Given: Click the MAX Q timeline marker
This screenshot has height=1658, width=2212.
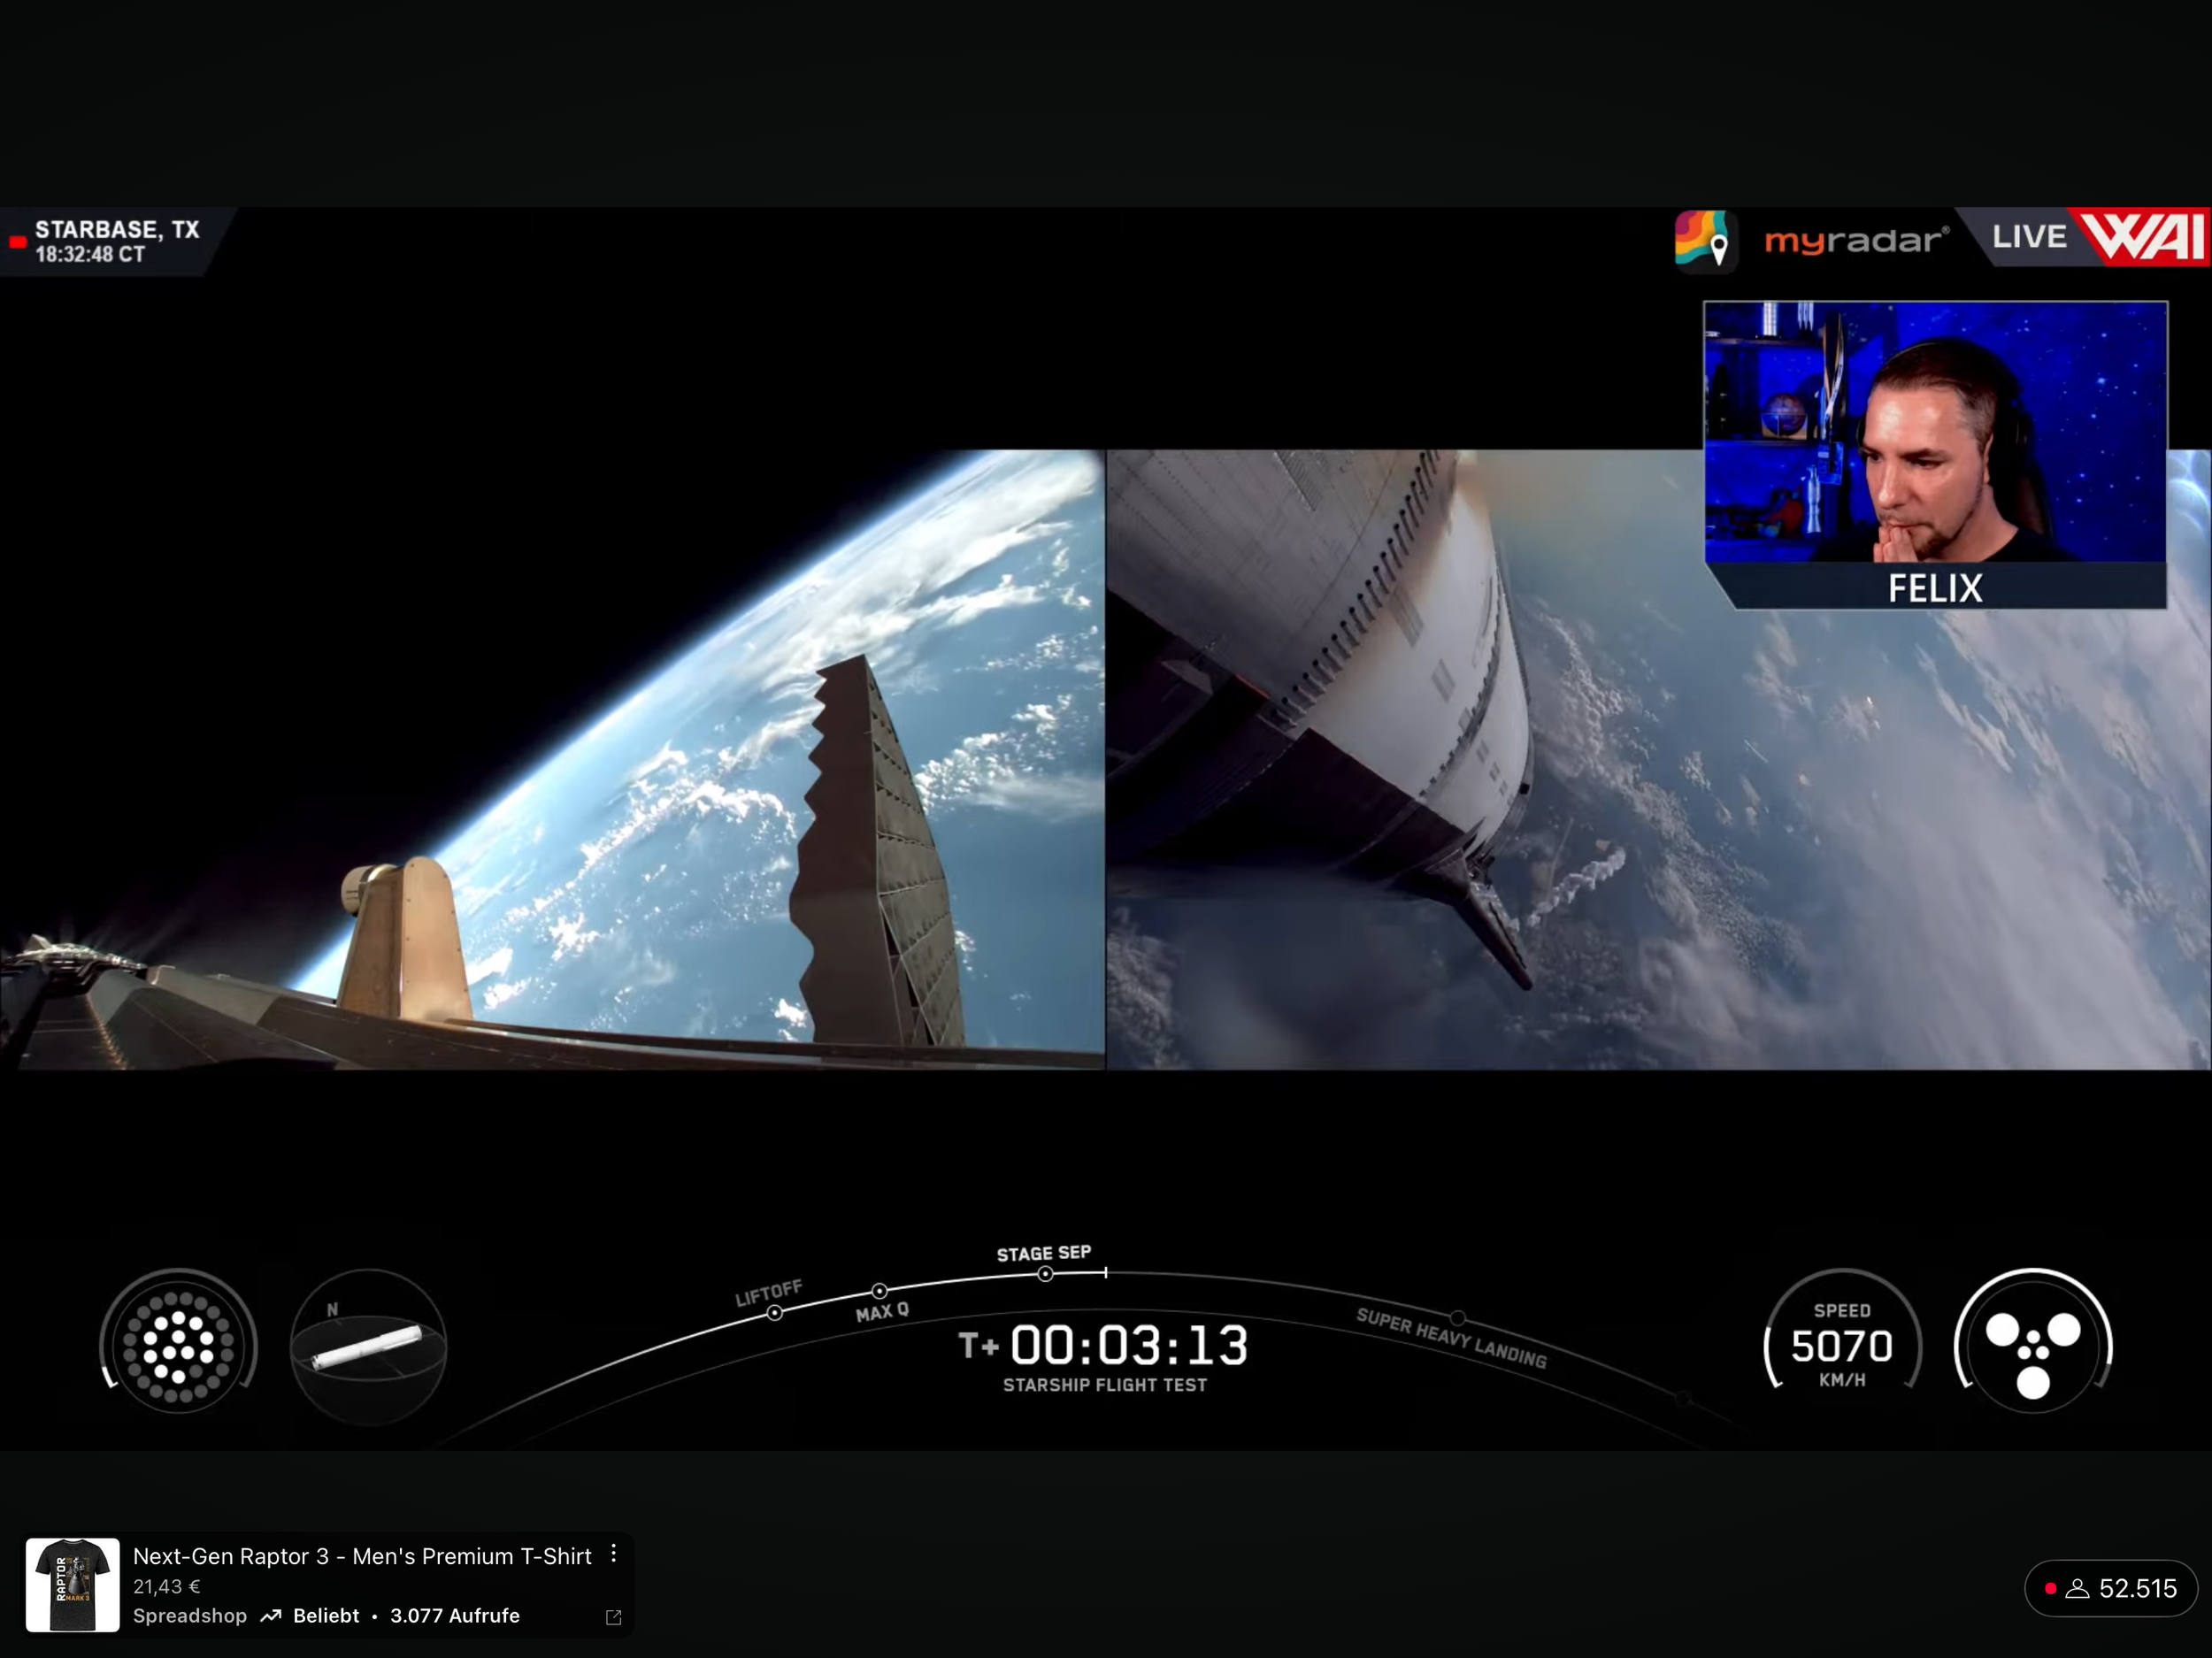Looking at the screenshot, I should click(879, 1291).
